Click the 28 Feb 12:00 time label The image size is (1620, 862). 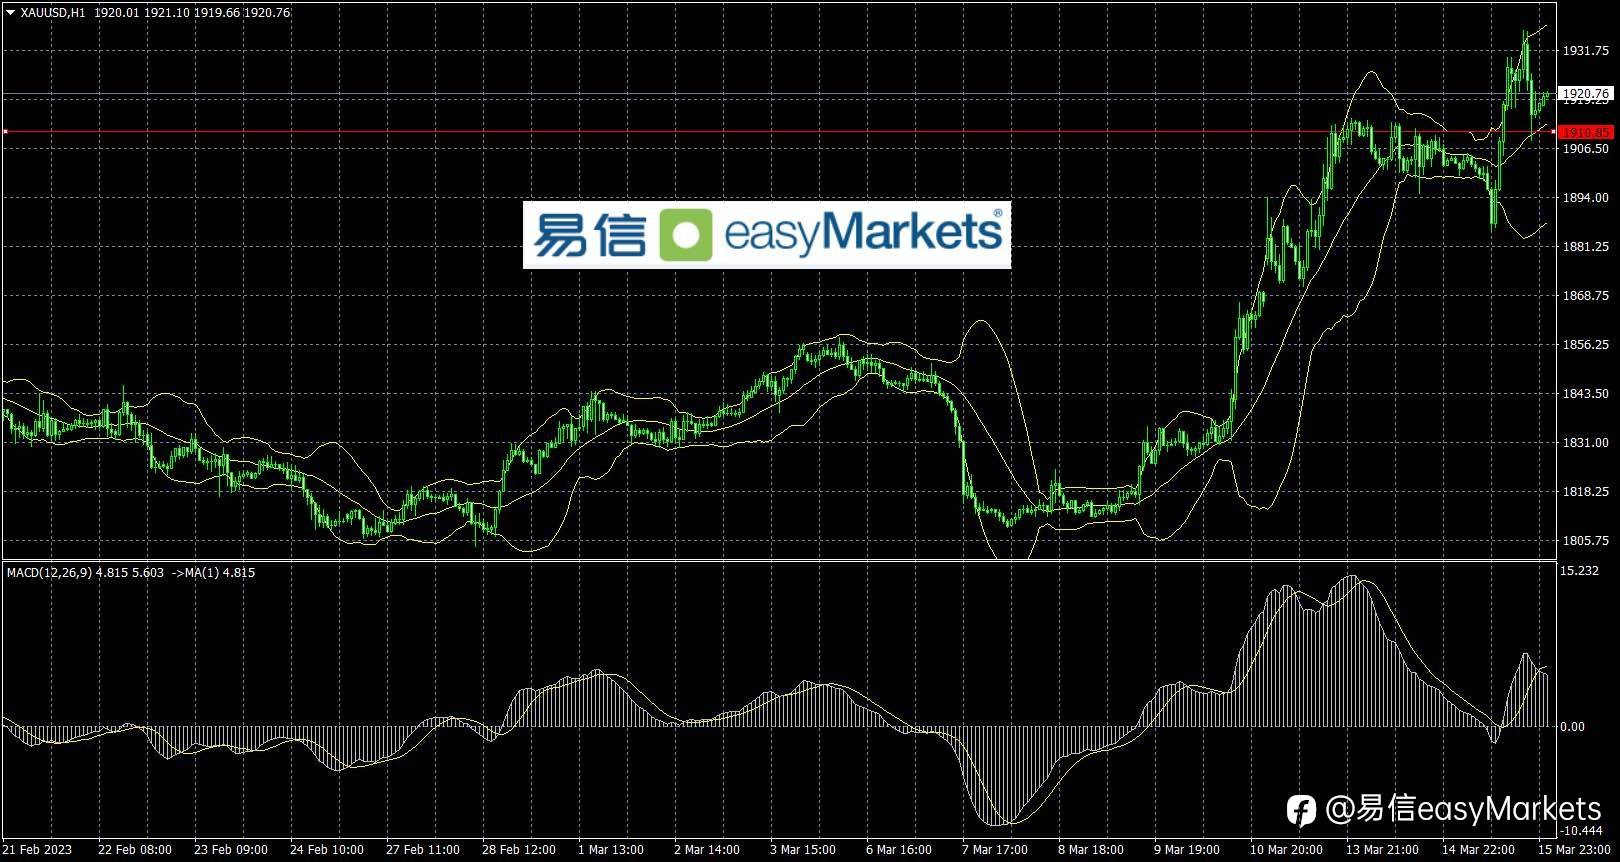tap(519, 850)
